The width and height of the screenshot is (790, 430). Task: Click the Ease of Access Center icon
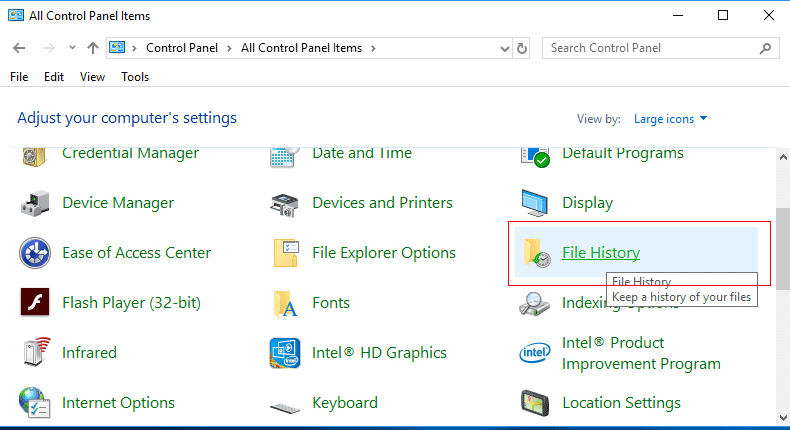coord(35,253)
